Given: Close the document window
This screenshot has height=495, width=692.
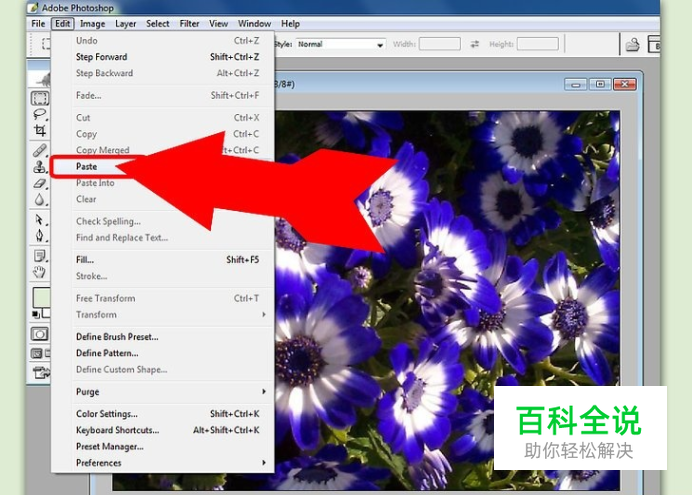Looking at the screenshot, I should pyautogui.click(x=625, y=84).
